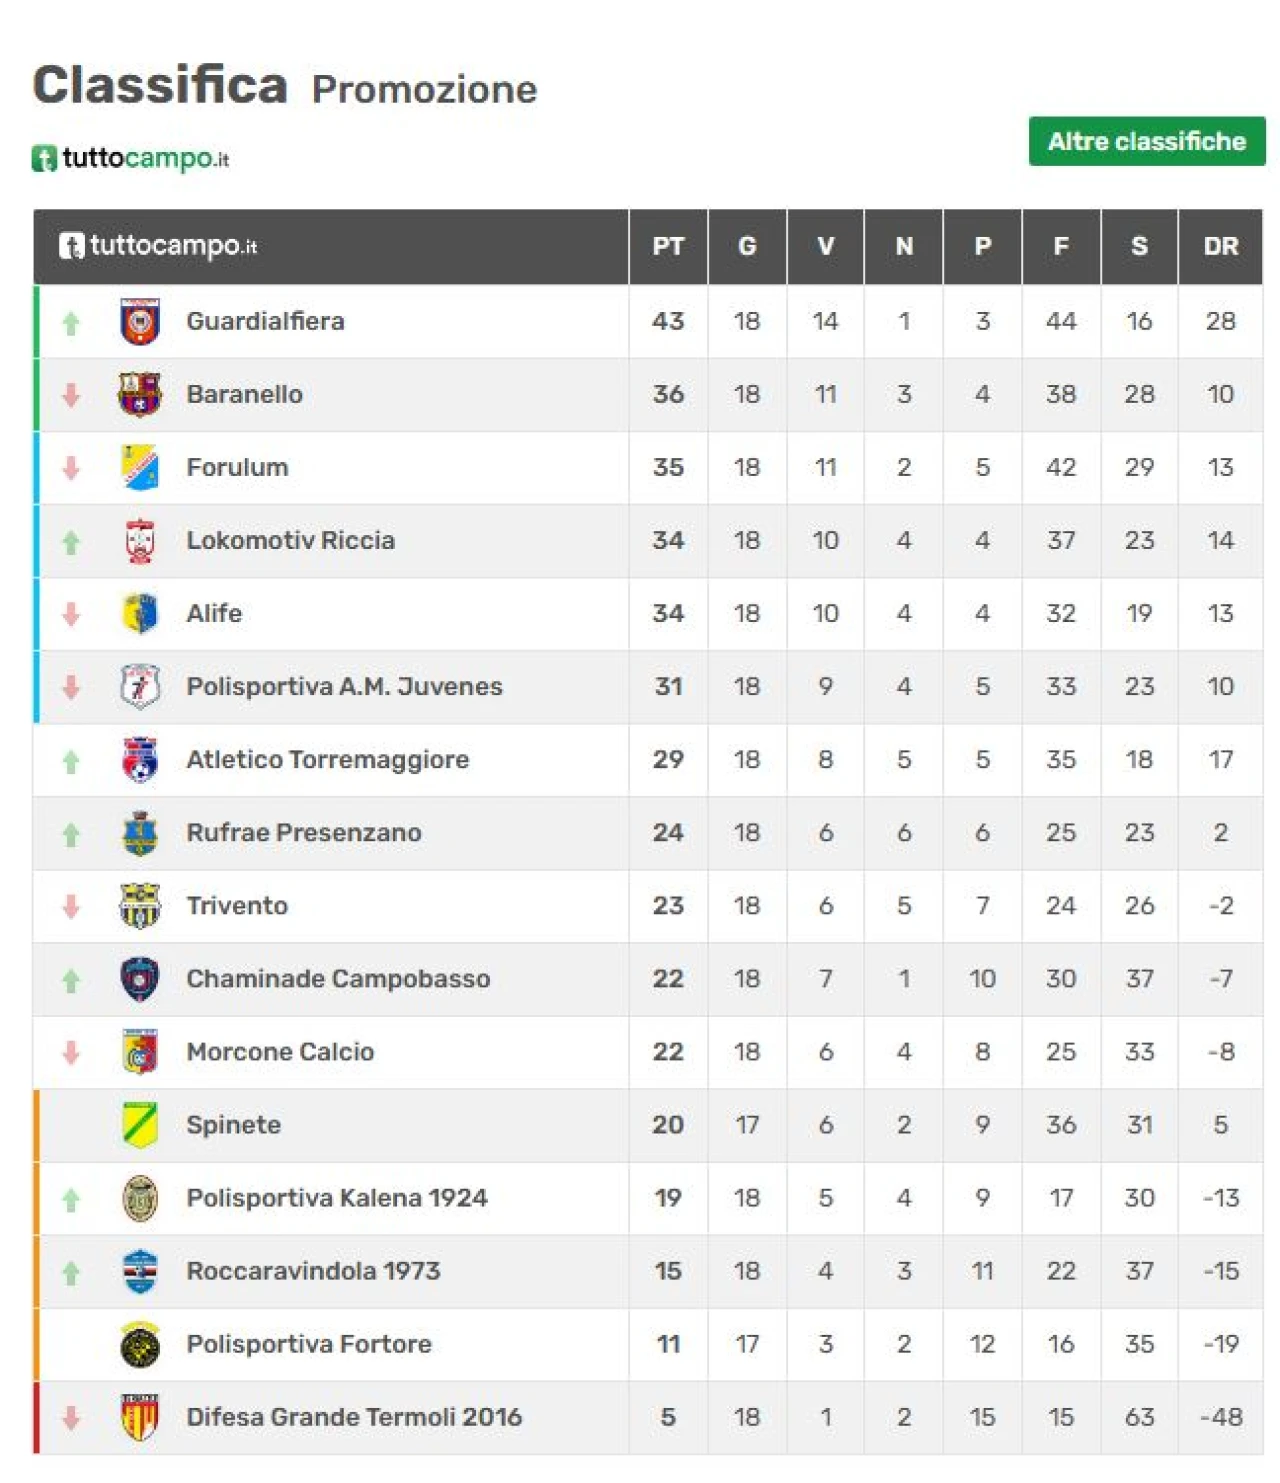Click the Polisportiva Fortore crest

(140, 1344)
